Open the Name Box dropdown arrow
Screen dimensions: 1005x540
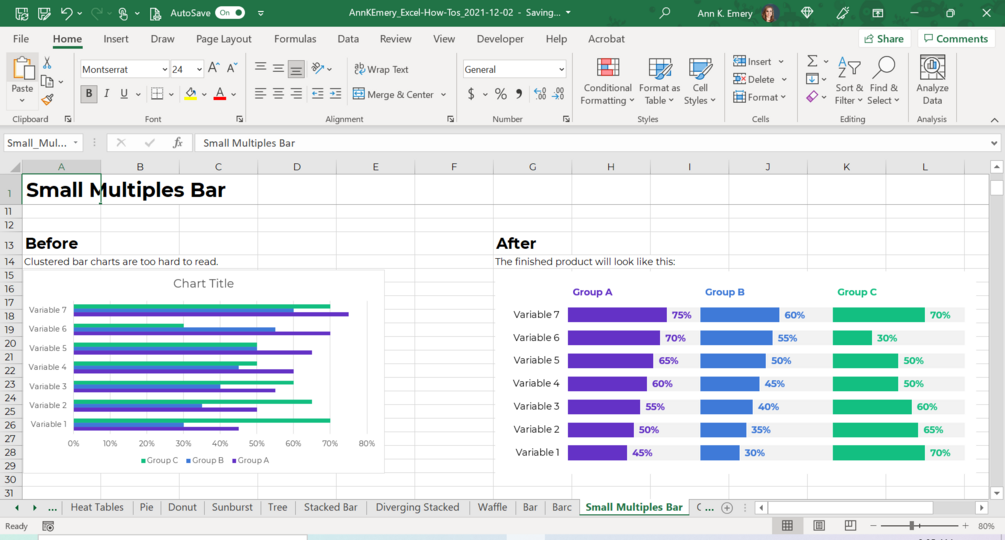point(76,143)
